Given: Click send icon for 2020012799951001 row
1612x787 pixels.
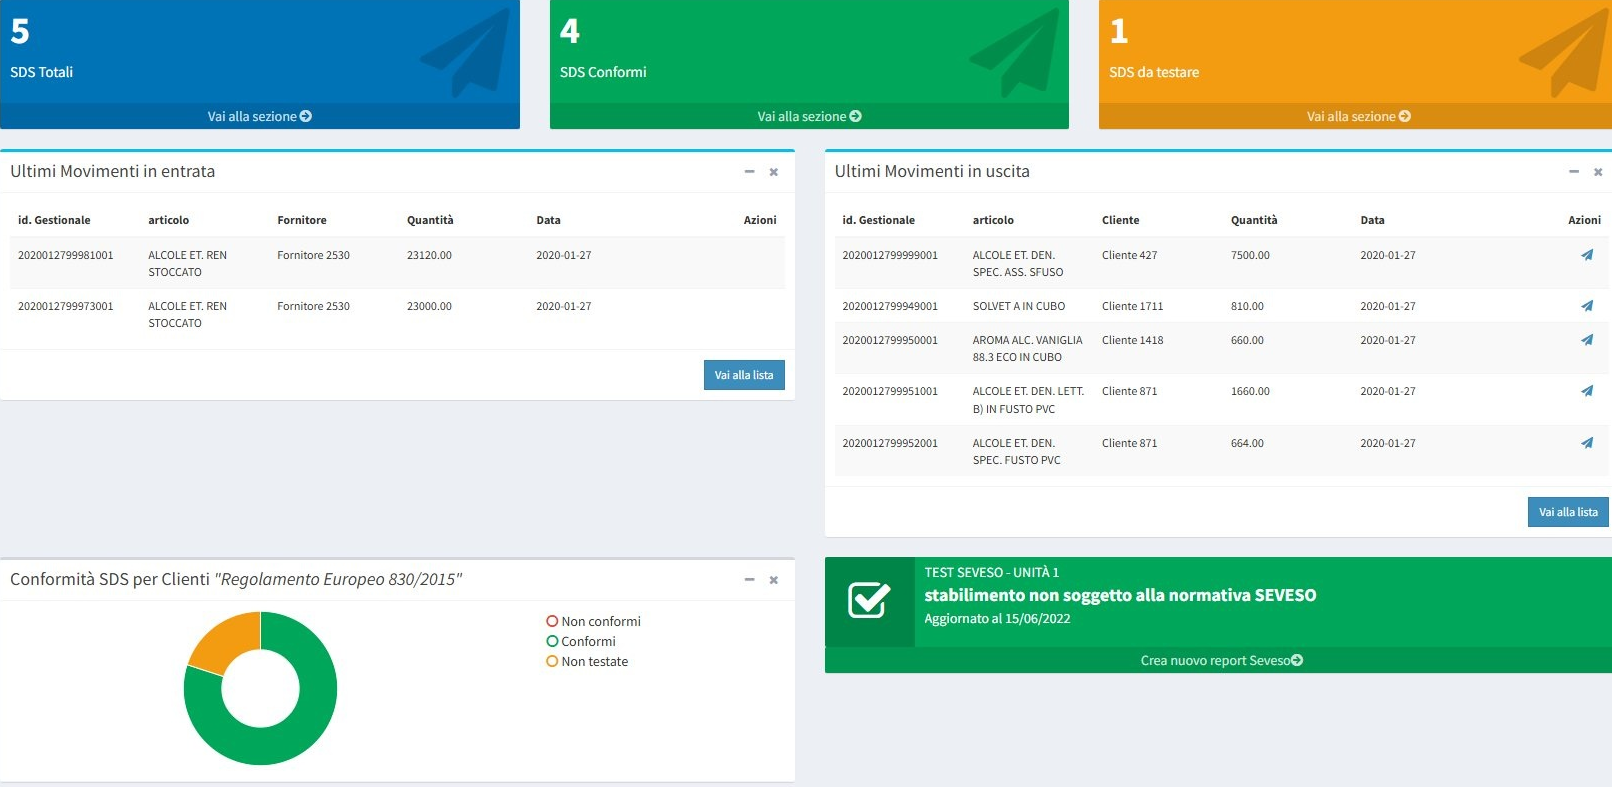Looking at the screenshot, I should [1587, 391].
